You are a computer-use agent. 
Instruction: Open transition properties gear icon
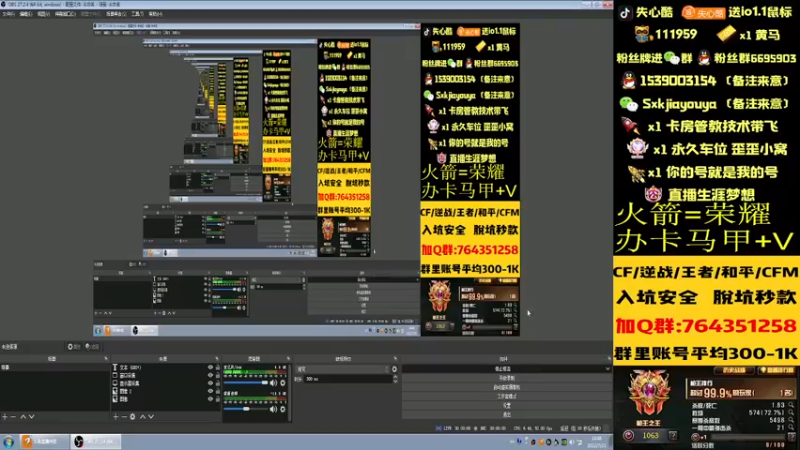[x=394, y=369]
